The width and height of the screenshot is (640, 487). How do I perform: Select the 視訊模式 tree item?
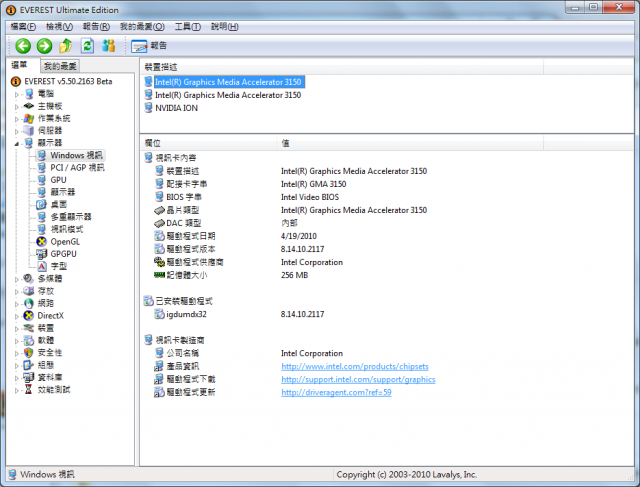point(67,229)
